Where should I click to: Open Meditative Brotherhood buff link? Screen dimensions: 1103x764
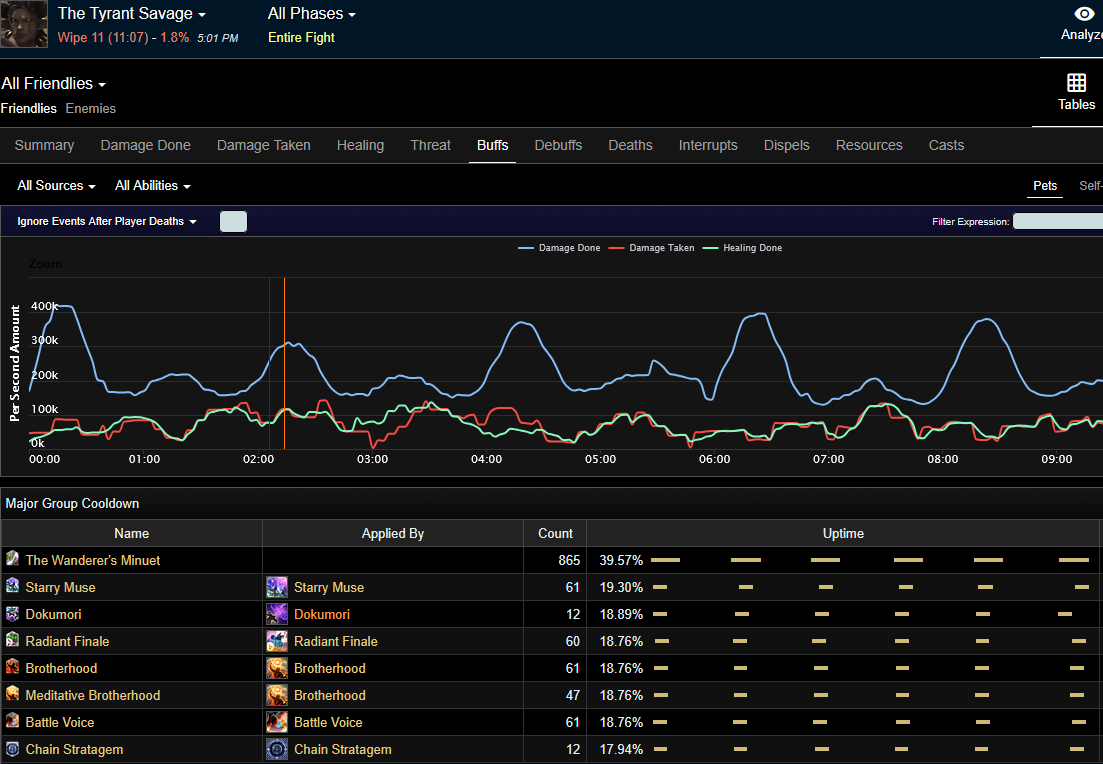click(93, 695)
